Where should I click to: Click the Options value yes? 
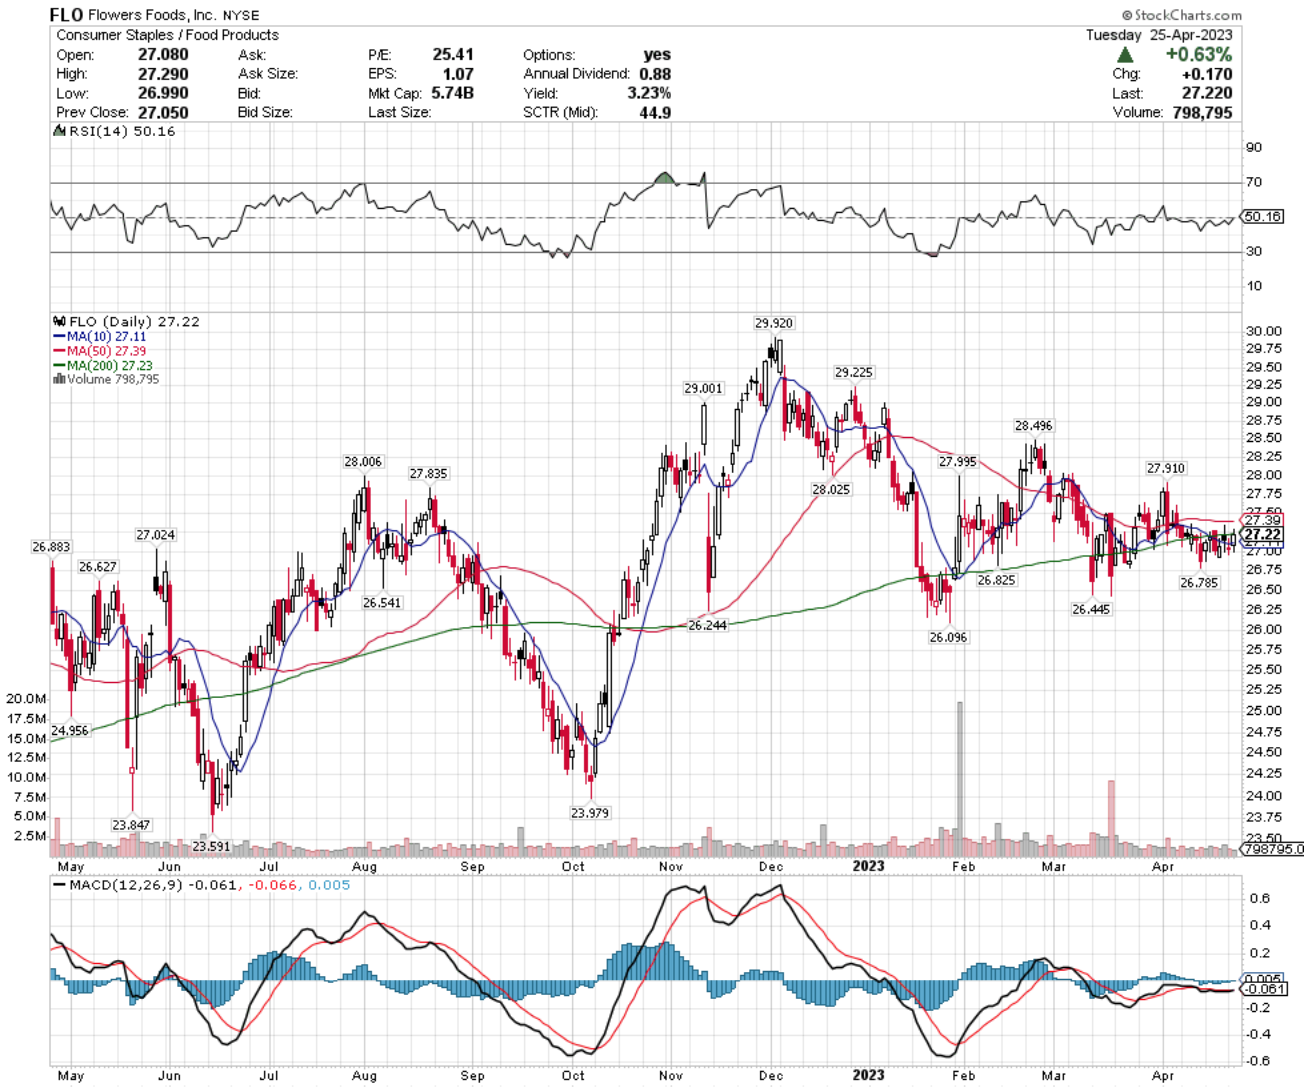click(x=657, y=55)
